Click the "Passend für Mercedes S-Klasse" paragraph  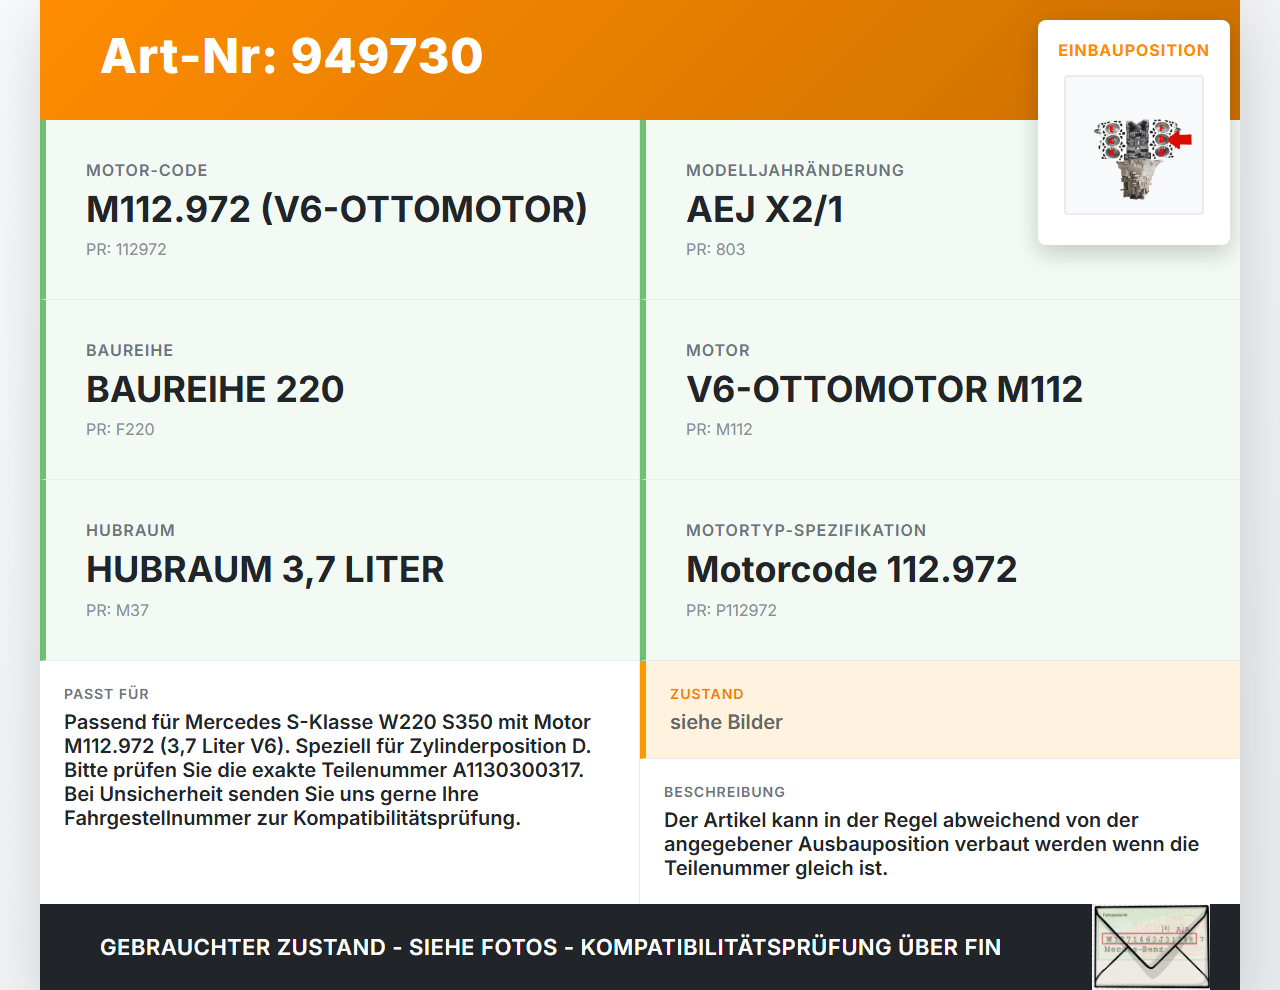point(328,770)
